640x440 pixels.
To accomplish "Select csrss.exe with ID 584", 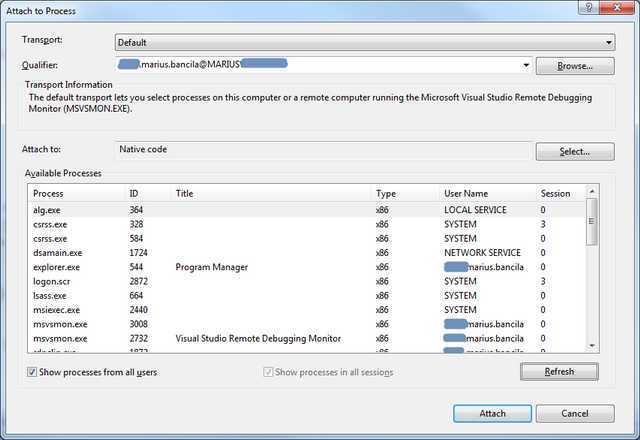I will coord(307,238).
